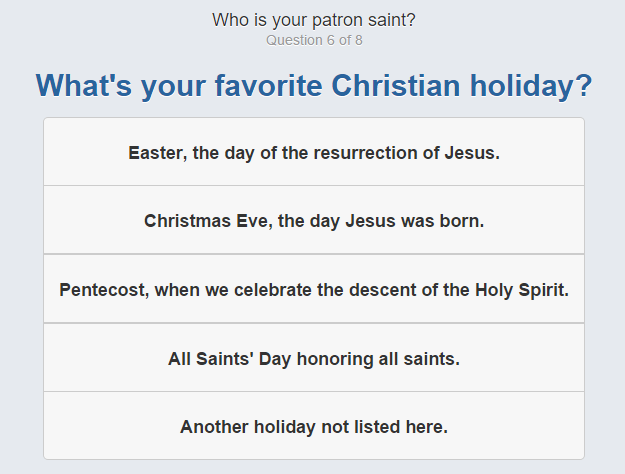
Task: Select the Easter resurrection answer
Action: click(314, 152)
